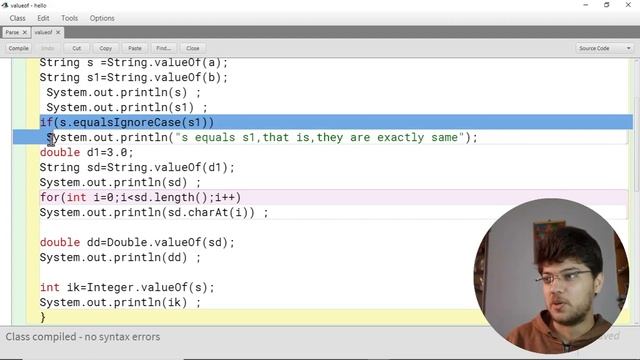Restore down the editor window

(607, 5)
